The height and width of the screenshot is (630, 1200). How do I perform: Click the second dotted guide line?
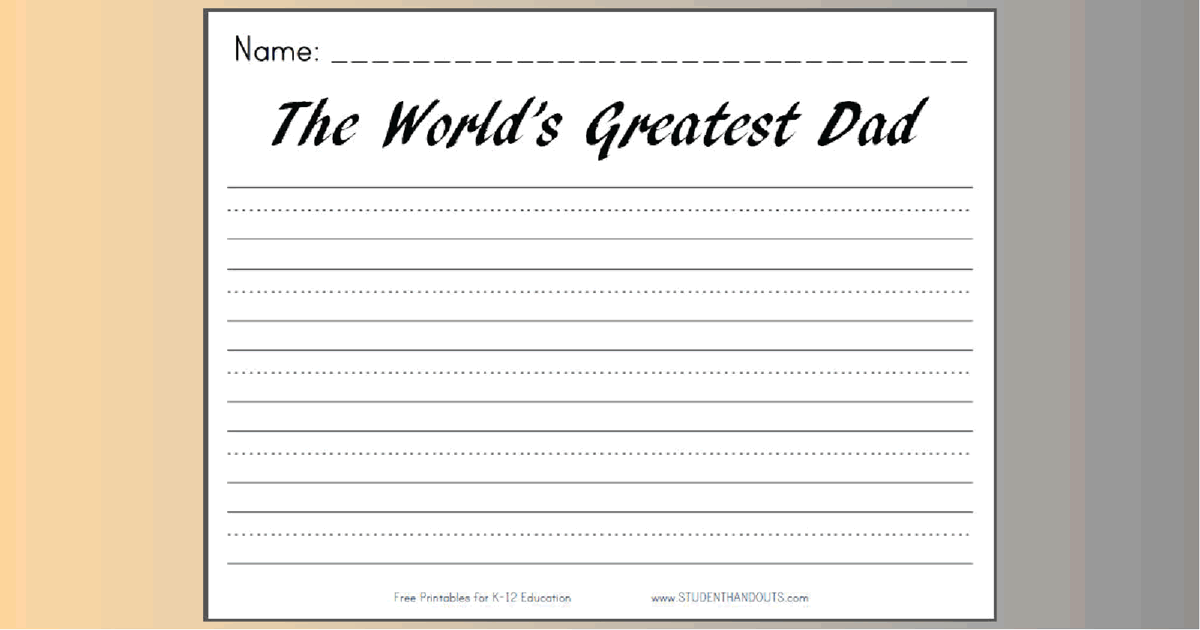click(x=600, y=290)
